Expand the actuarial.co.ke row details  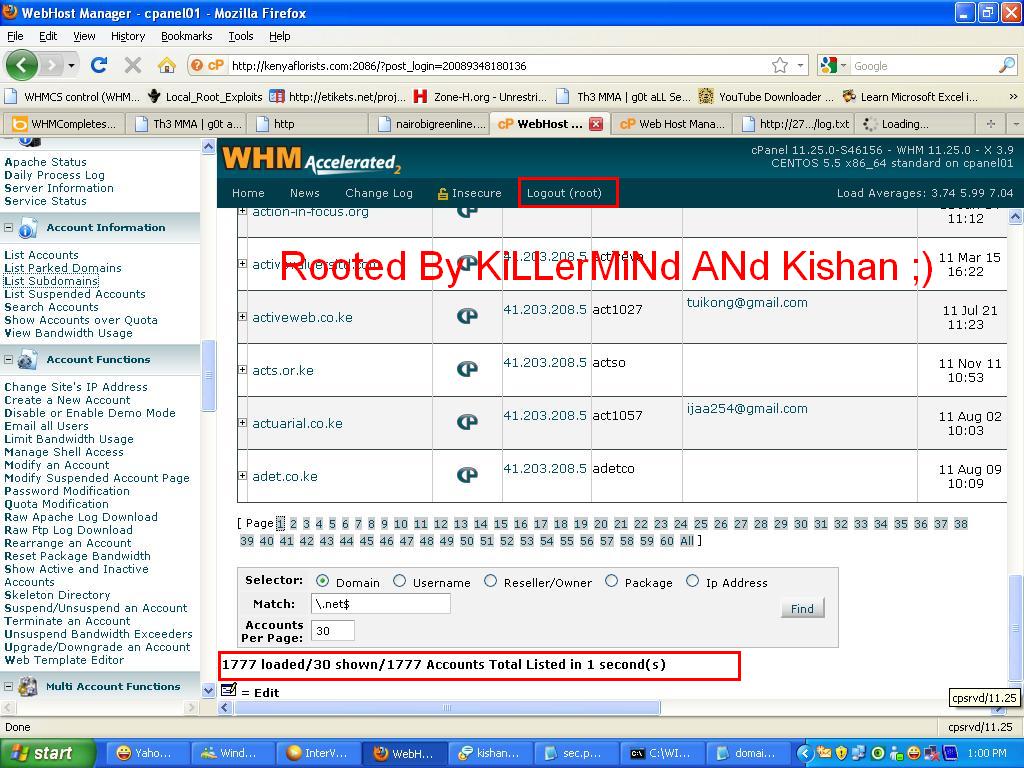[242, 423]
